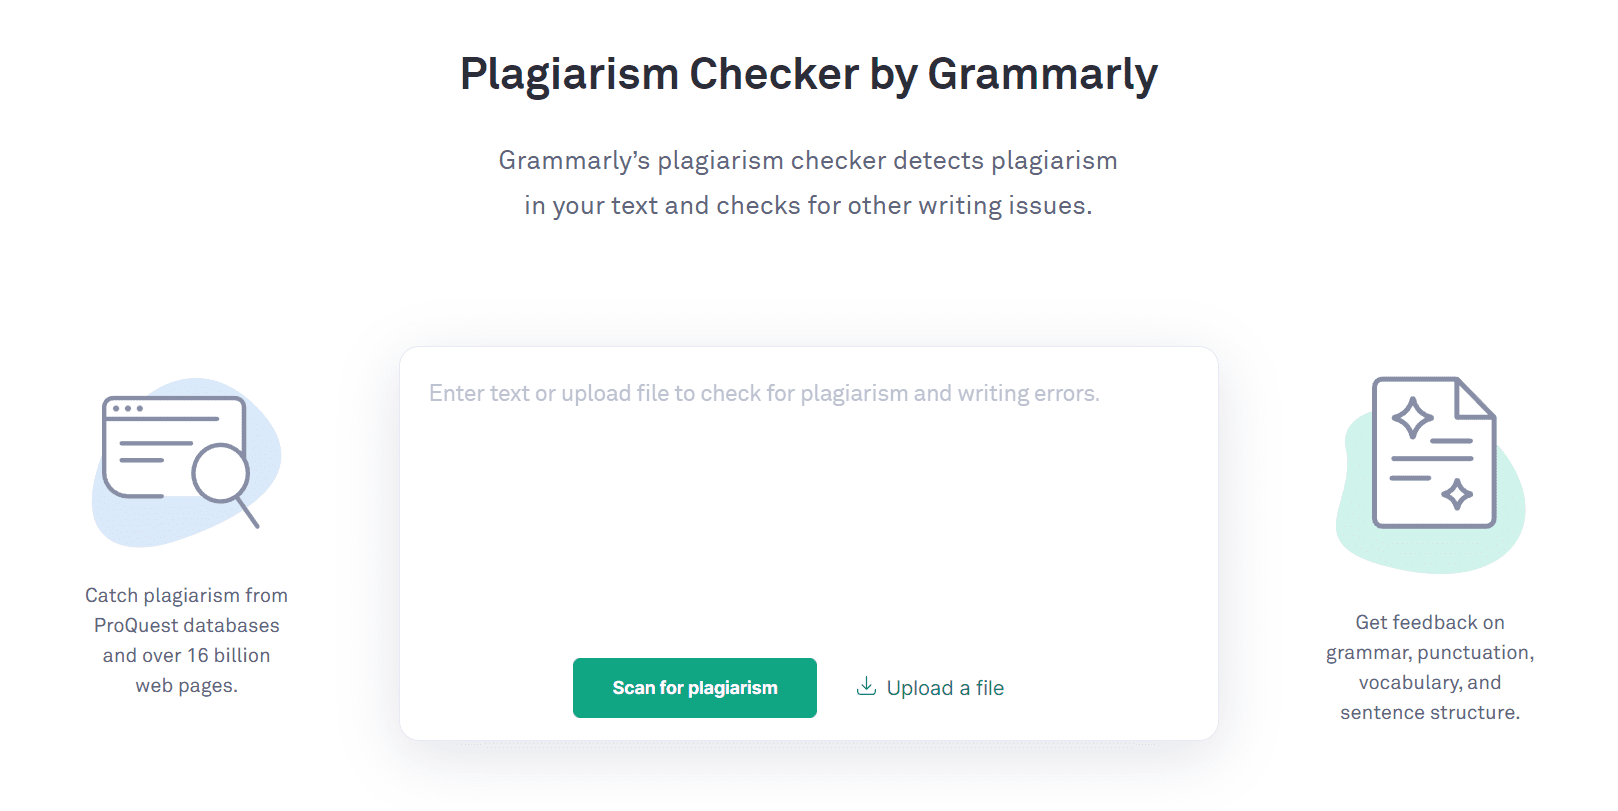Click the upload arrow icon
Screen dimensions: 1618x811
pos(866,687)
